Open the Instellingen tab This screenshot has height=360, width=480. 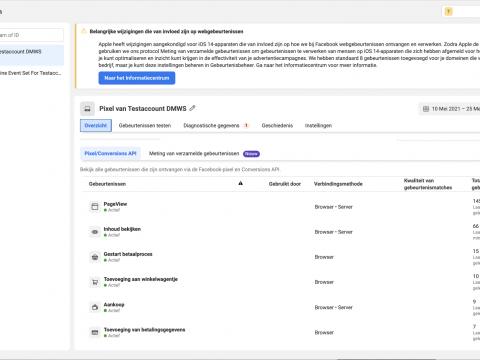318,125
